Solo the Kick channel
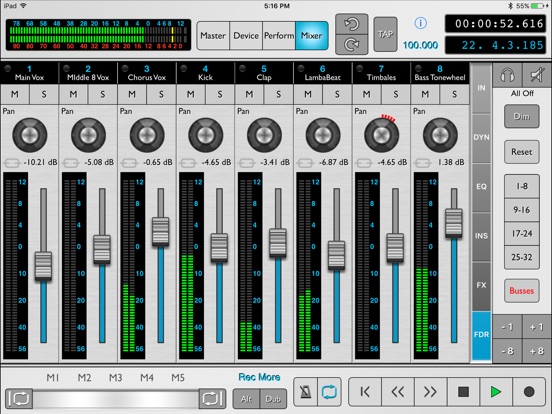552x414 pixels. 220,94
